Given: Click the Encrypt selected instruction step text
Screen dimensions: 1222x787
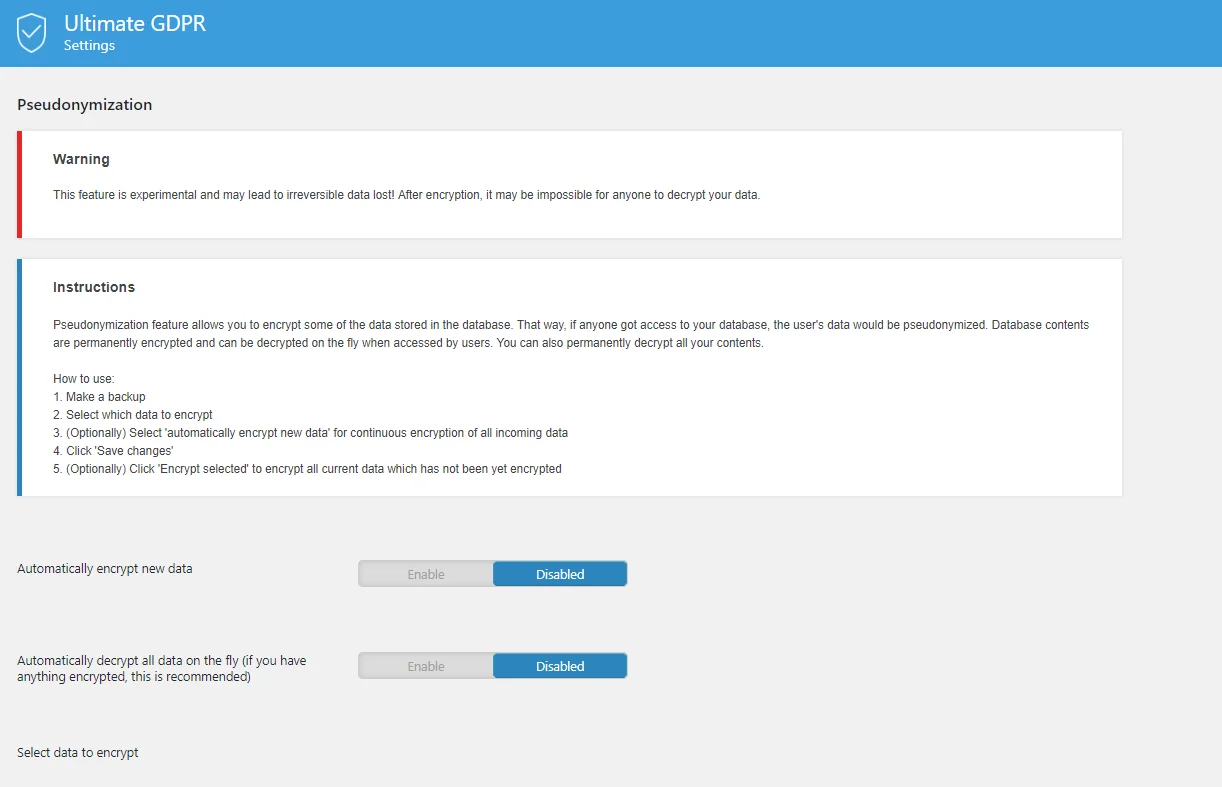Looking at the screenshot, I should click(x=308, y=468).
